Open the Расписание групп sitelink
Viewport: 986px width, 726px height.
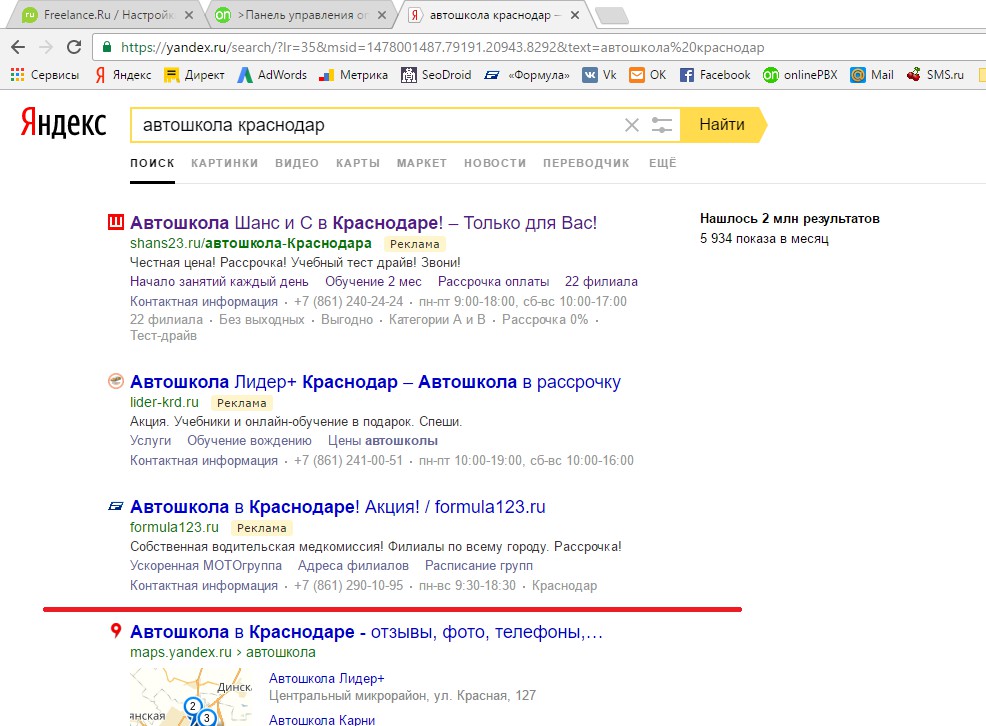(x=479, y=566)
